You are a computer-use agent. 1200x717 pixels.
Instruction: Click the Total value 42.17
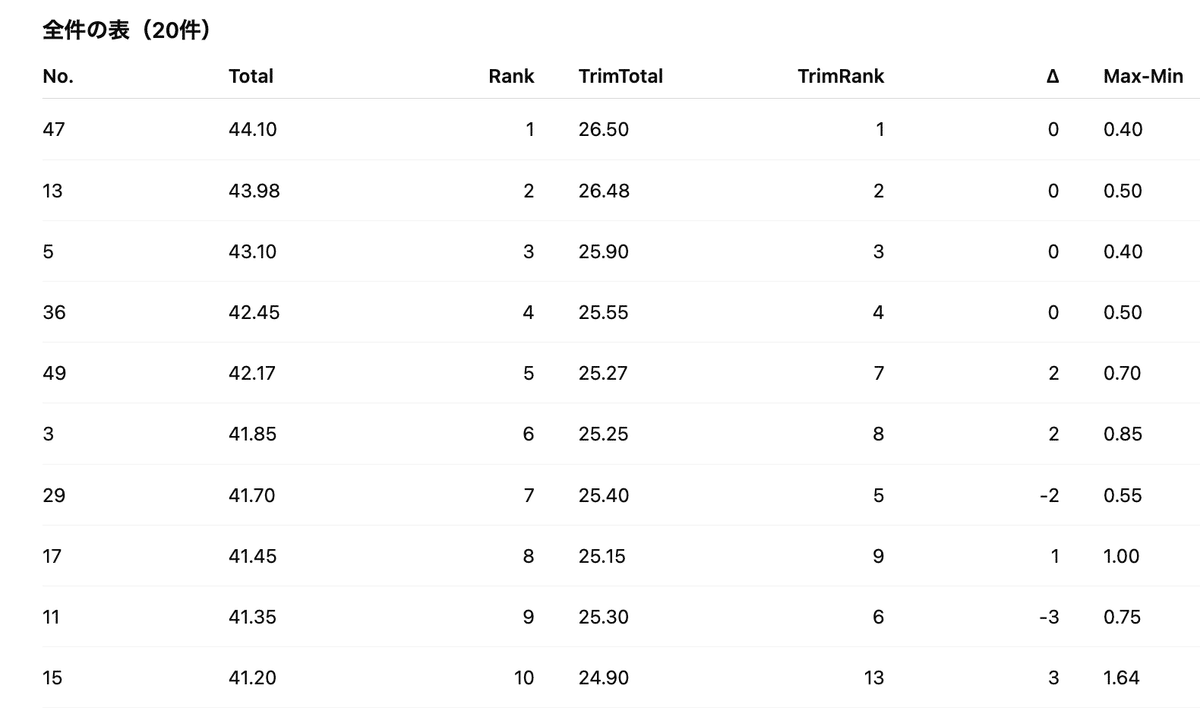click(252, 374)
